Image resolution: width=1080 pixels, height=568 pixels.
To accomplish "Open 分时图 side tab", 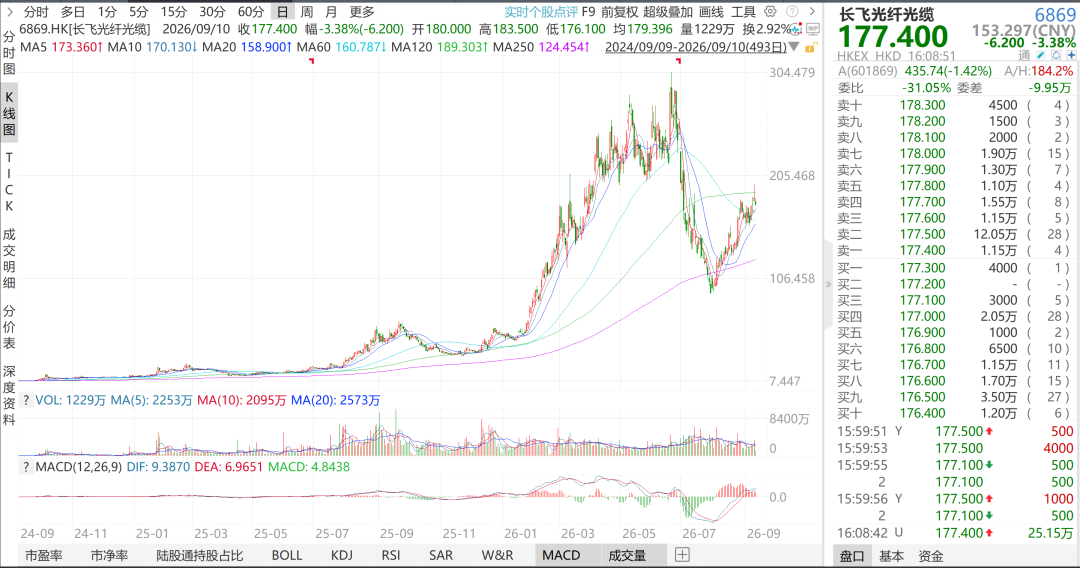I will (x=9, y=52).
